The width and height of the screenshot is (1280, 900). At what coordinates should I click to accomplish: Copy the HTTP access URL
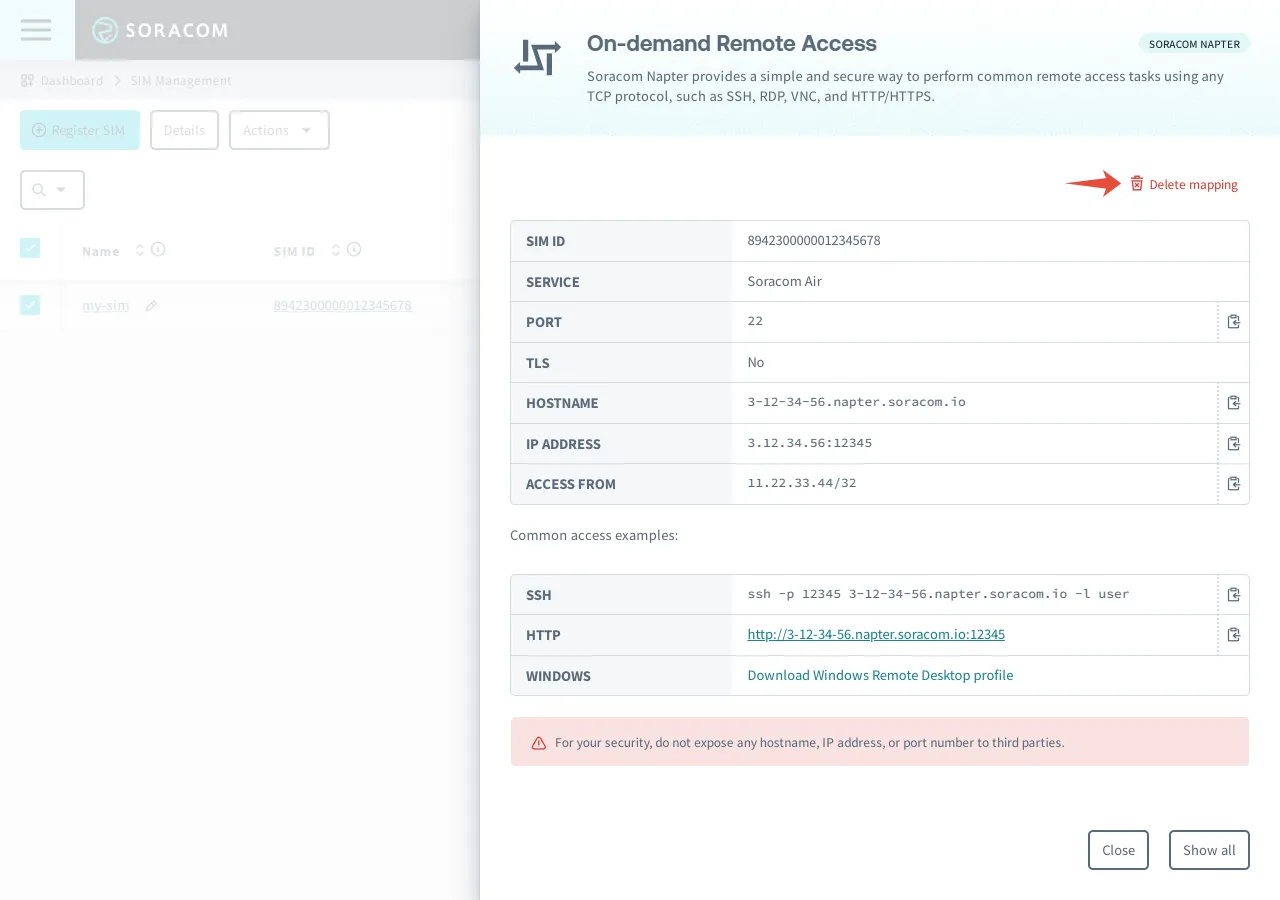point(1234,635)
